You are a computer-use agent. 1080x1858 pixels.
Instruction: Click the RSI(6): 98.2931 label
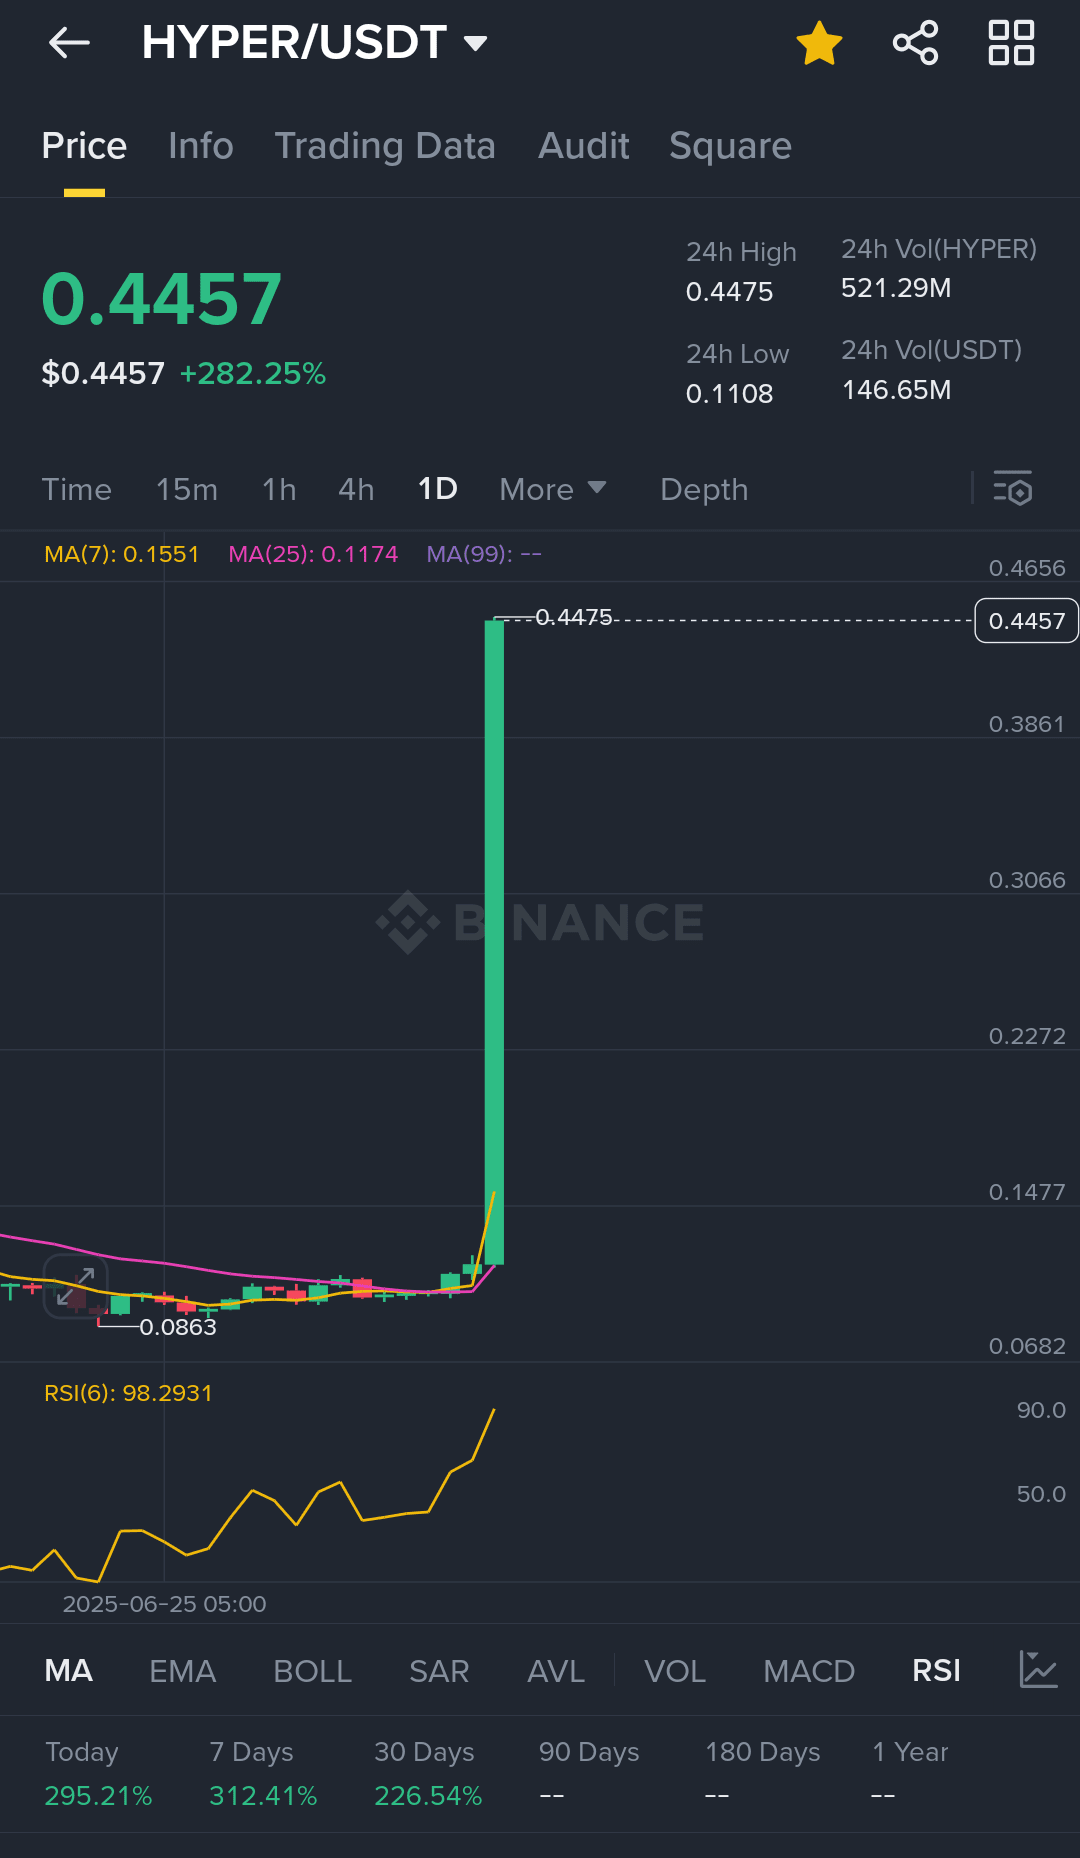coord(128,1393)
